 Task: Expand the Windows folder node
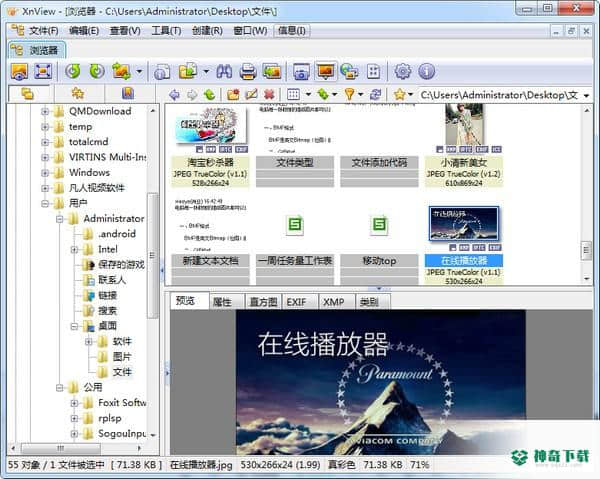coord(45,173)
